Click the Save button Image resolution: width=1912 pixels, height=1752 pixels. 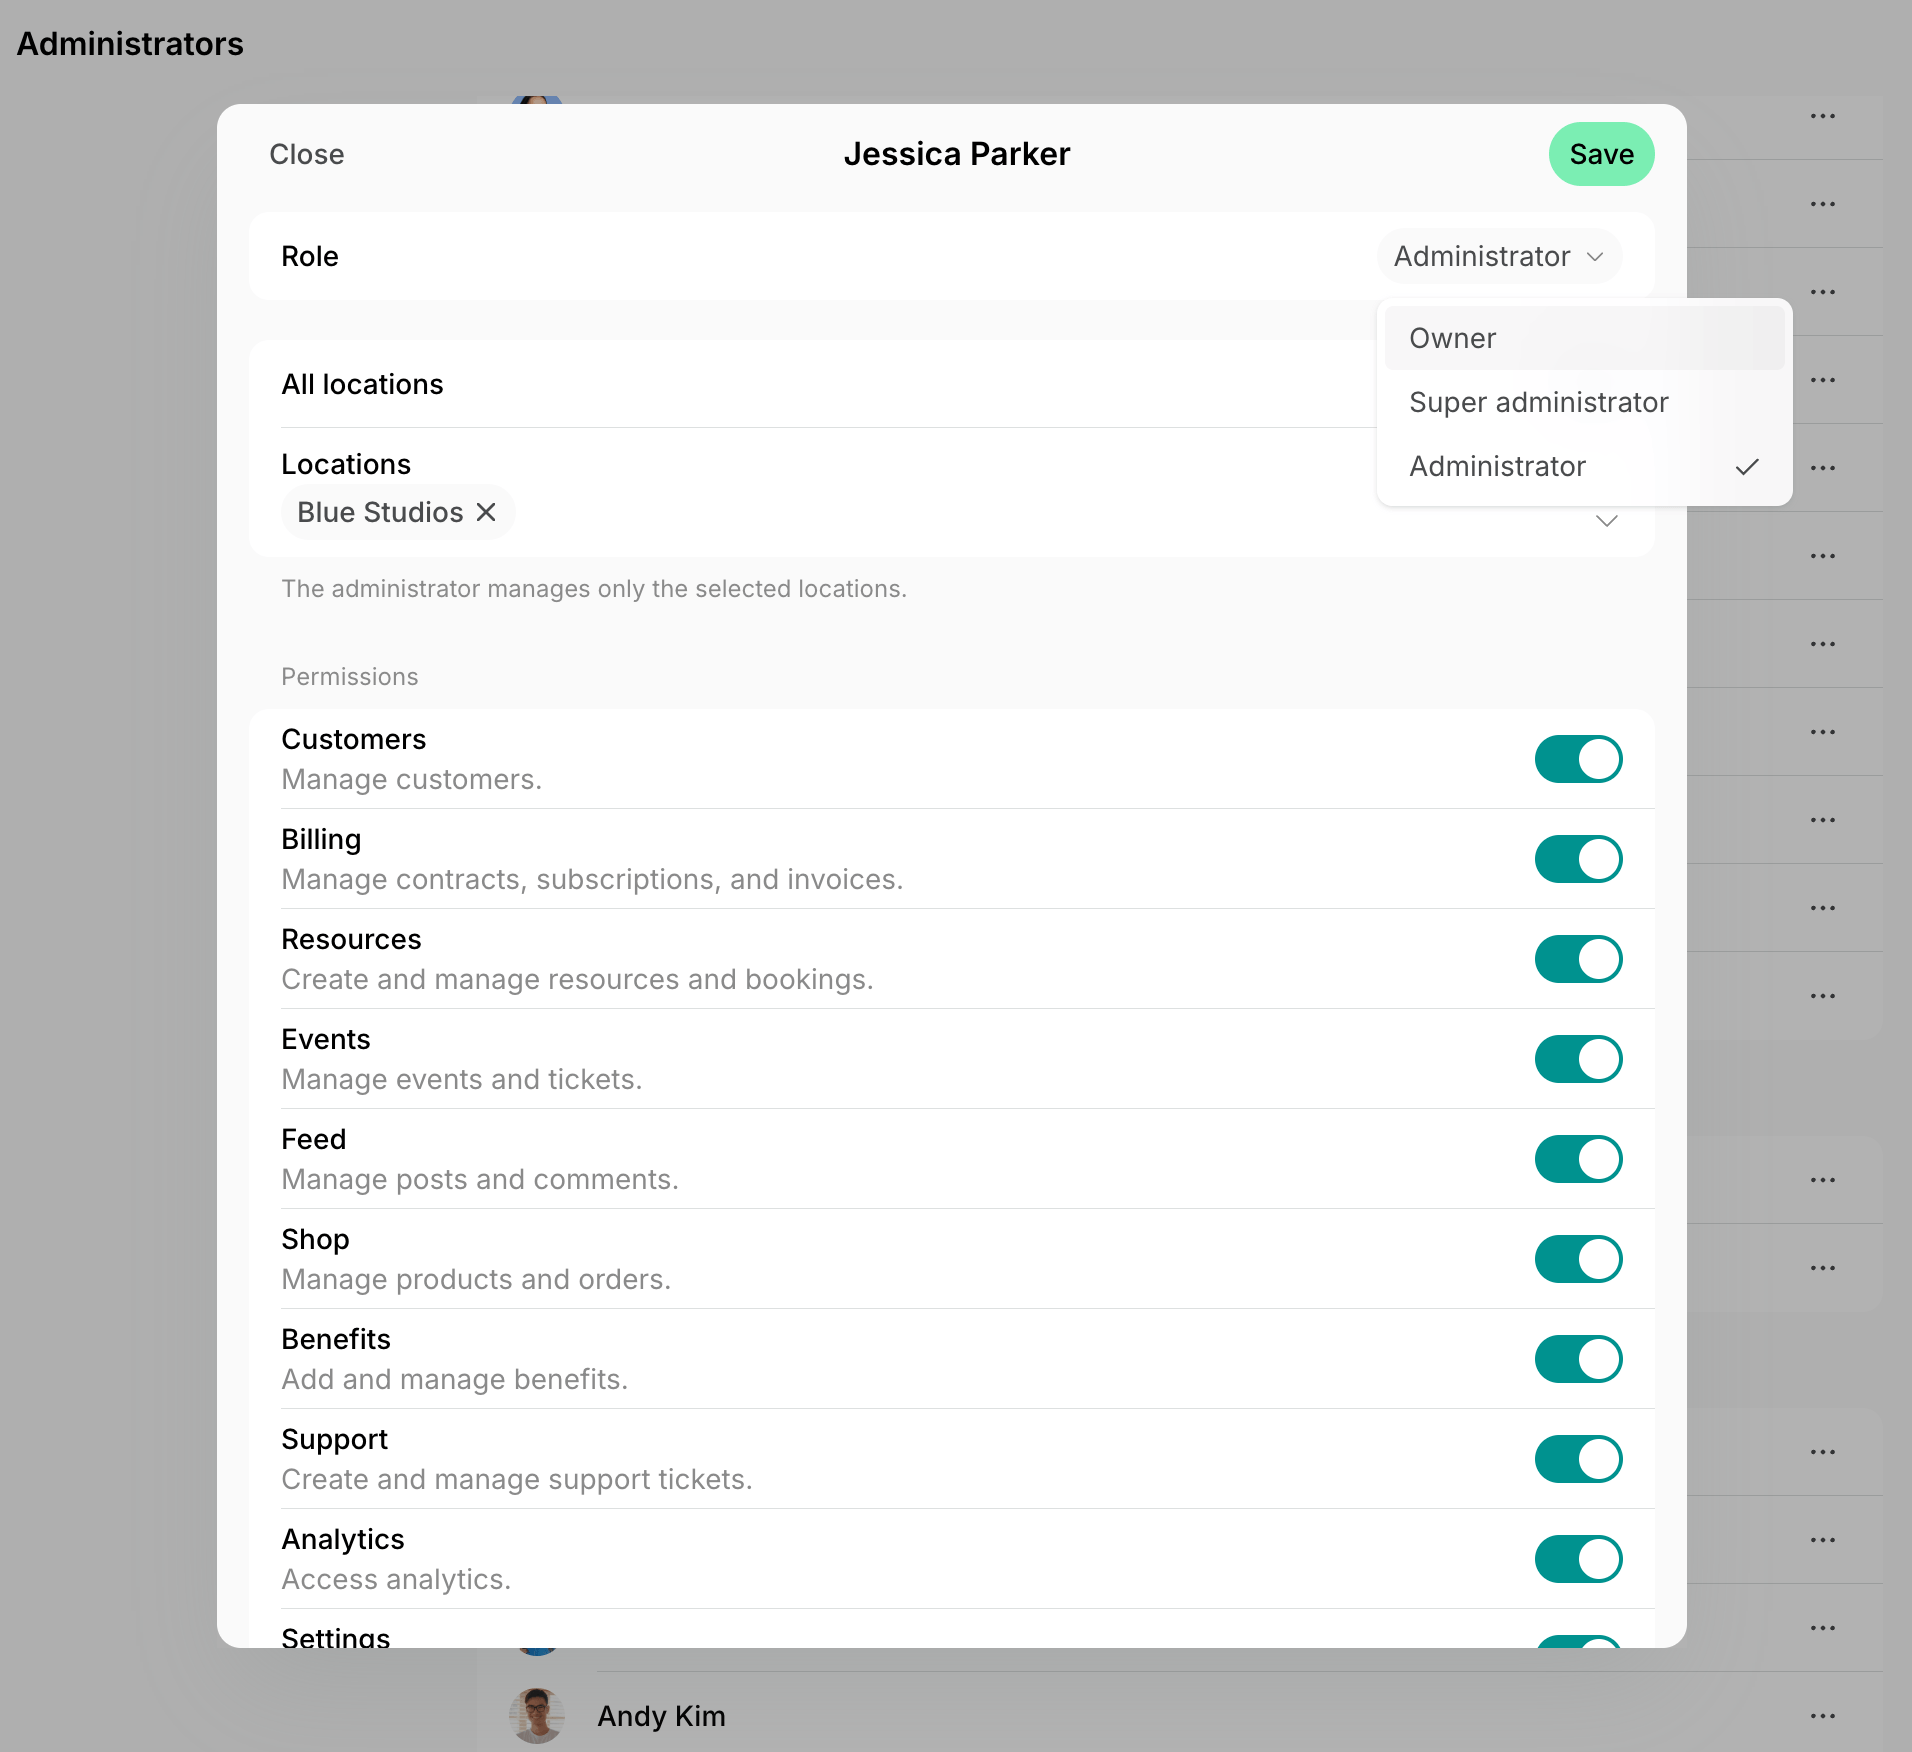click(1601, 154)
